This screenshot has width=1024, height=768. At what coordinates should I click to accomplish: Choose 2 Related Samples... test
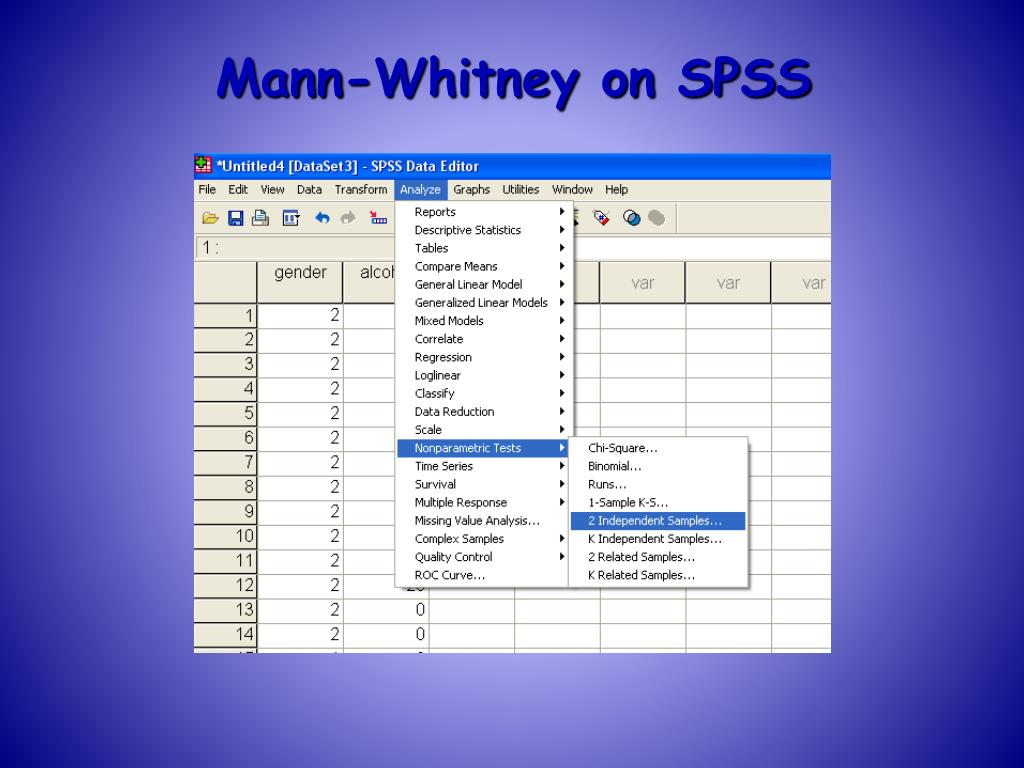click(658, 557)
